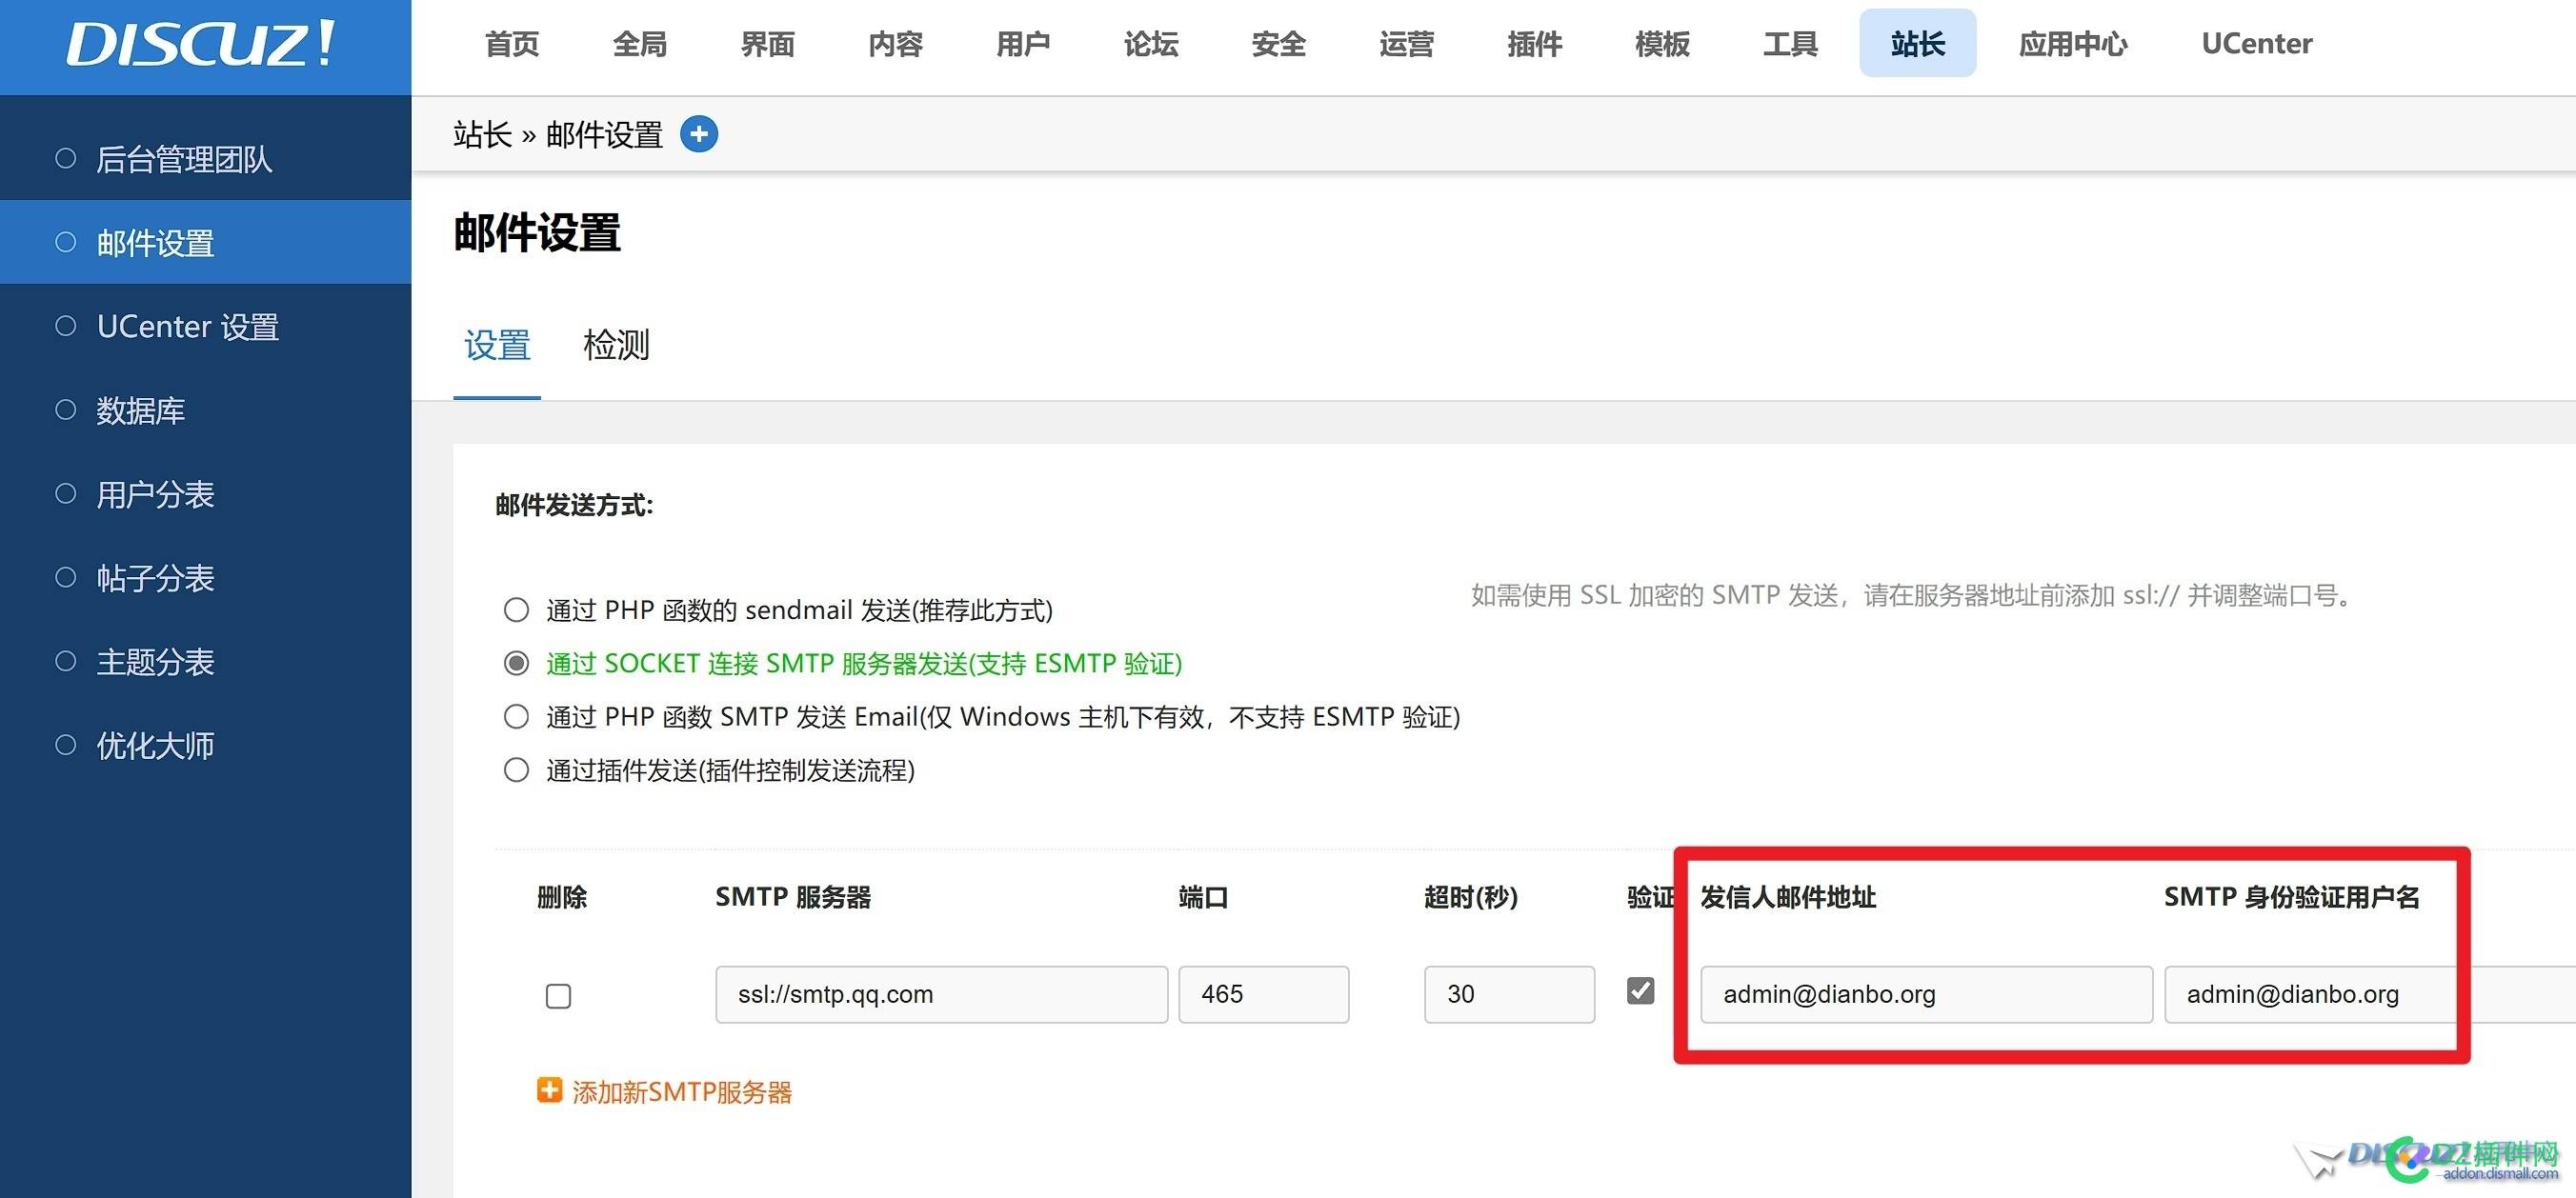Select 通过 PHP 函数 SMTP 发送 Email option
This screenshot has width=2576, height=1198.
(x=516, y=716)
